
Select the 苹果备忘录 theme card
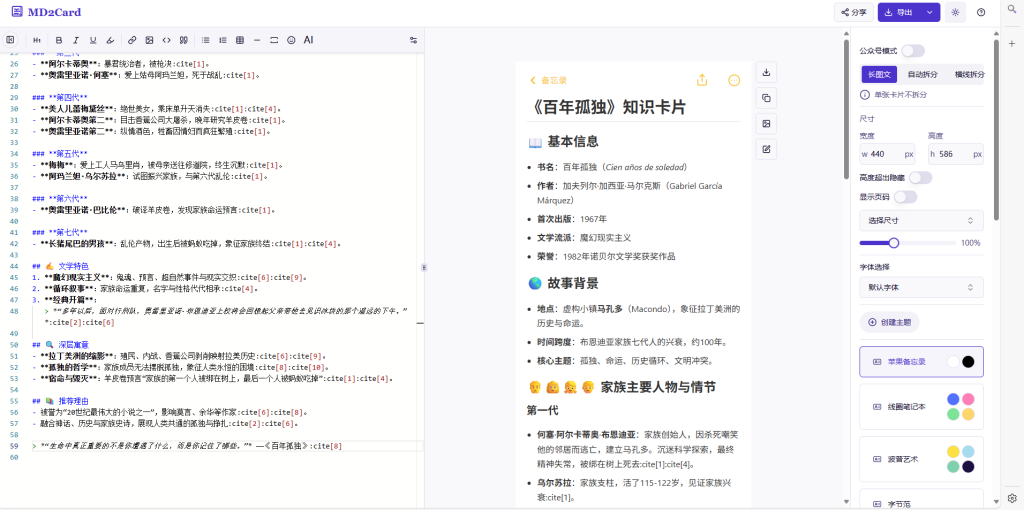click(x=921, y=362)
